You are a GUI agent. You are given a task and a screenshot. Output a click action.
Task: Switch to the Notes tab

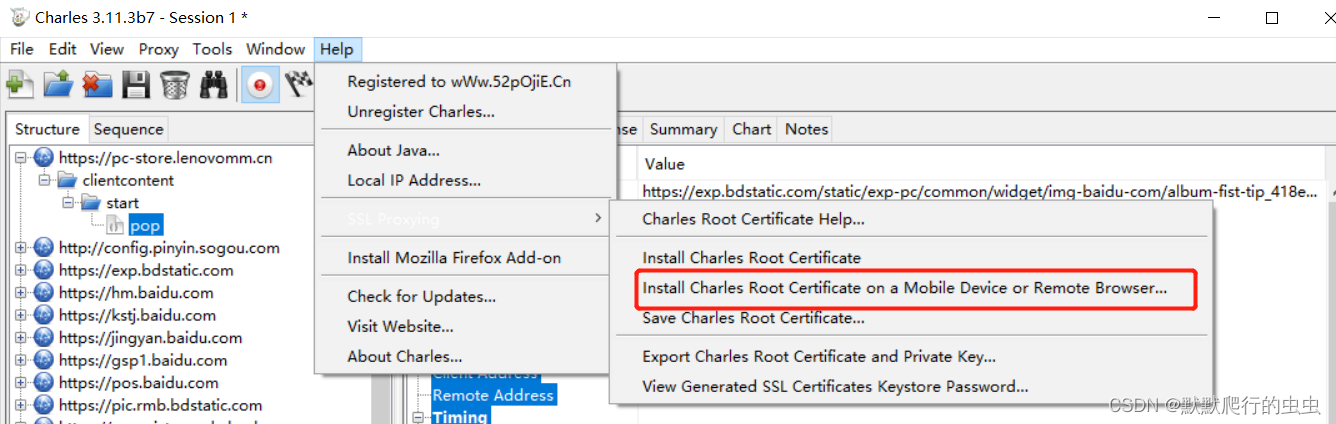coord(806,129)
